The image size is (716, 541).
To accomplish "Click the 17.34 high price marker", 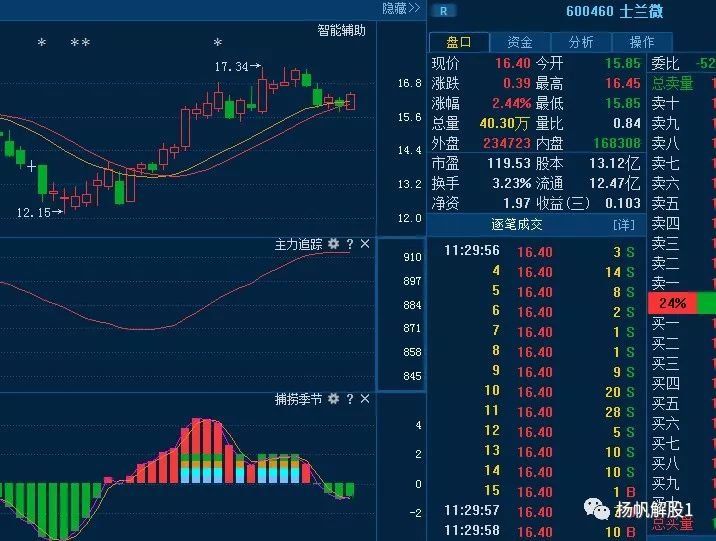I will click(x=238, y=67).
